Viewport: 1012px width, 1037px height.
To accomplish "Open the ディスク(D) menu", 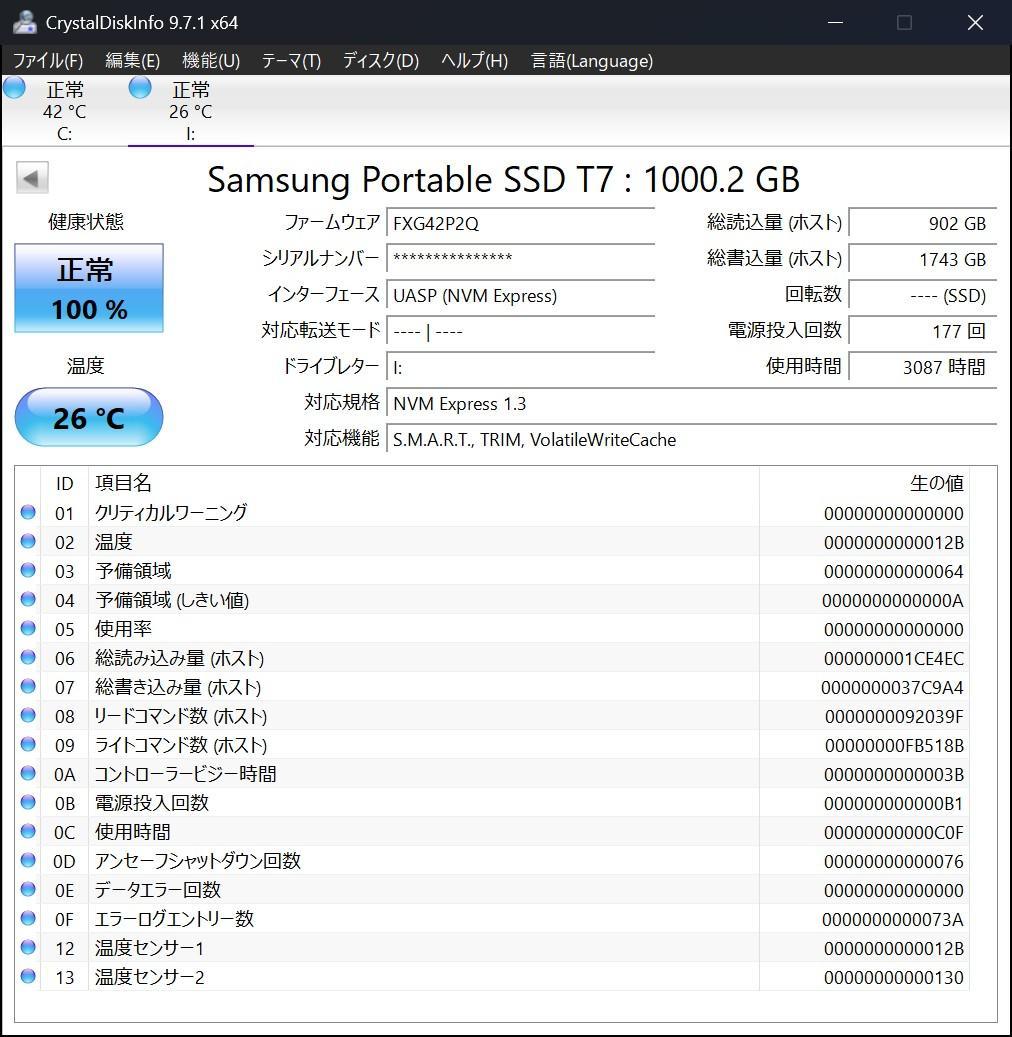I will 379,61.
